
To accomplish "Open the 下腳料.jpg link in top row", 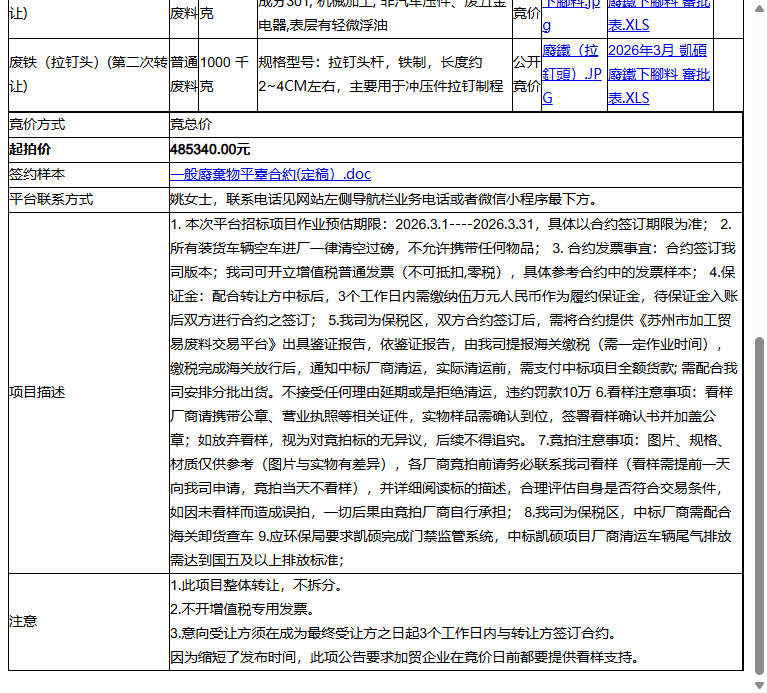I will point(571,14).
